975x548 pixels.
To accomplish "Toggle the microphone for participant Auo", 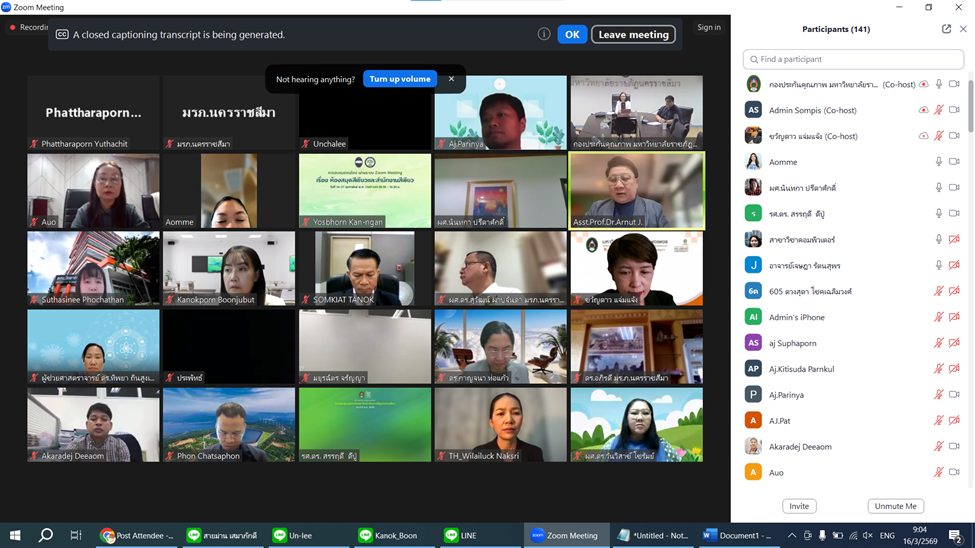I will pos(938,473).
